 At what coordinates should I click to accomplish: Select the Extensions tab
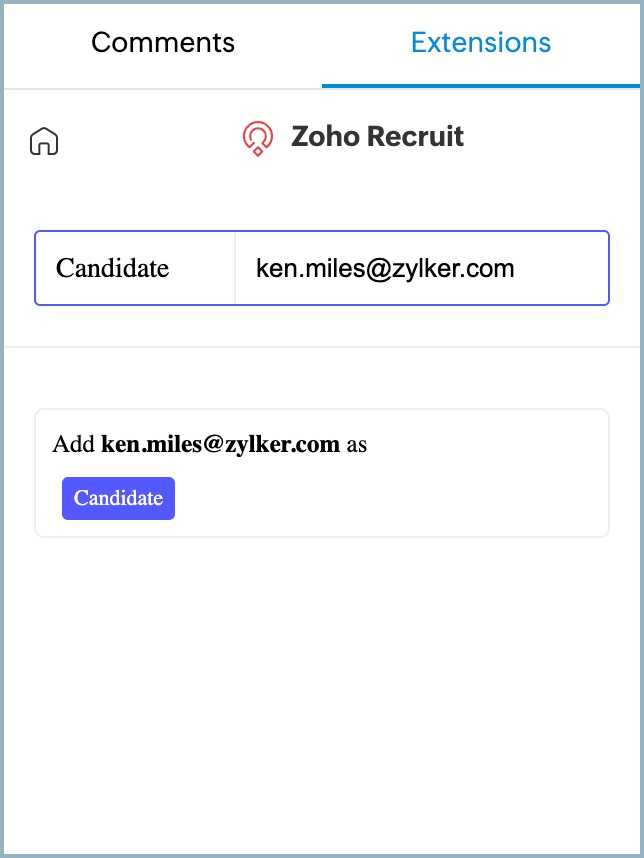pos(481,43)
